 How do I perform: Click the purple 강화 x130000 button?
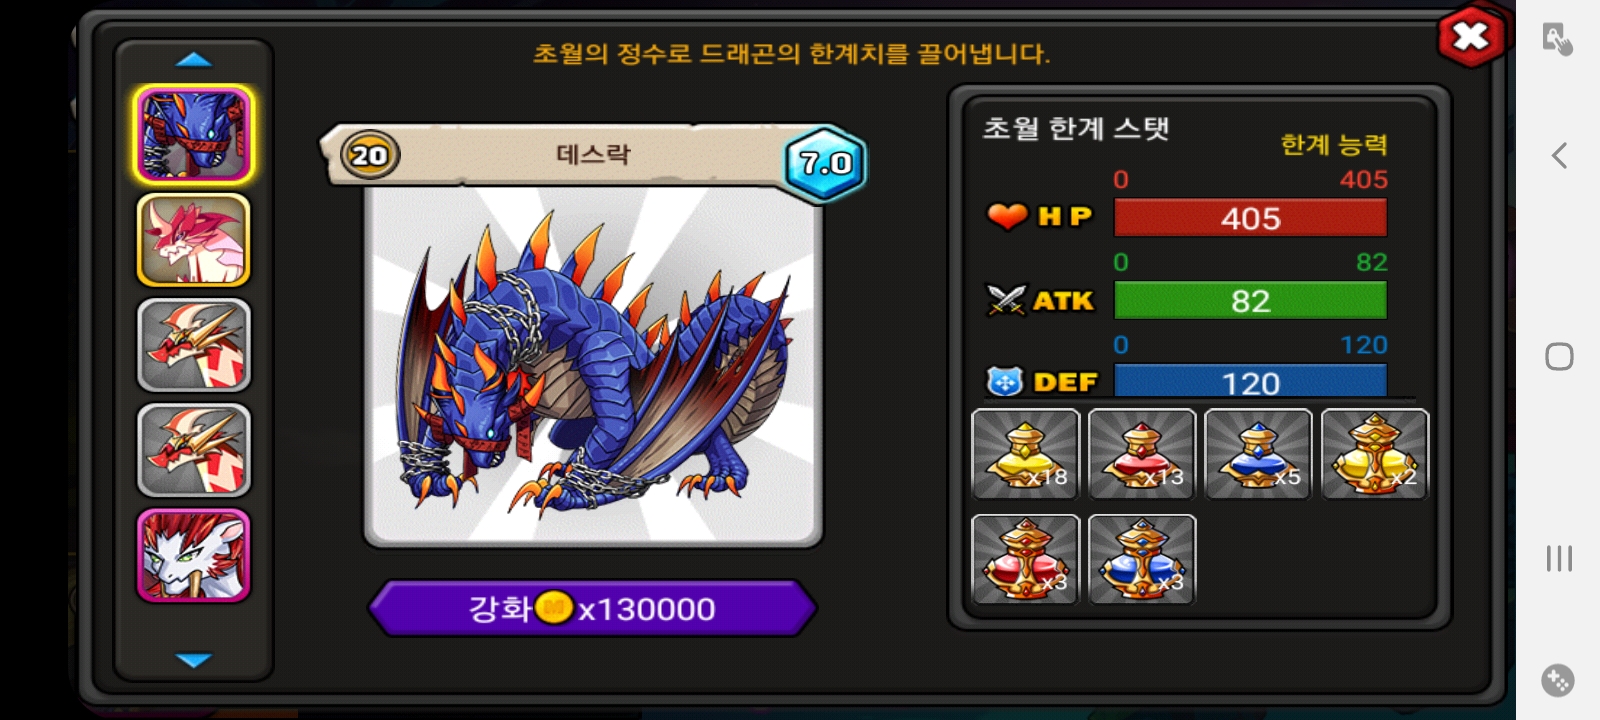[x=592, y=608]
